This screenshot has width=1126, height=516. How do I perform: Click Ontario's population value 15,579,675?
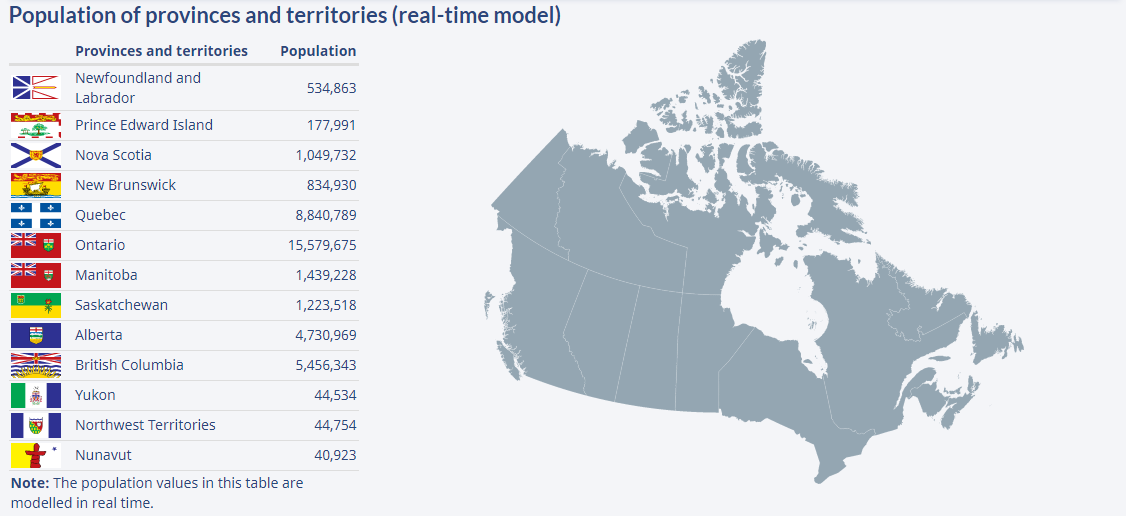322,245
